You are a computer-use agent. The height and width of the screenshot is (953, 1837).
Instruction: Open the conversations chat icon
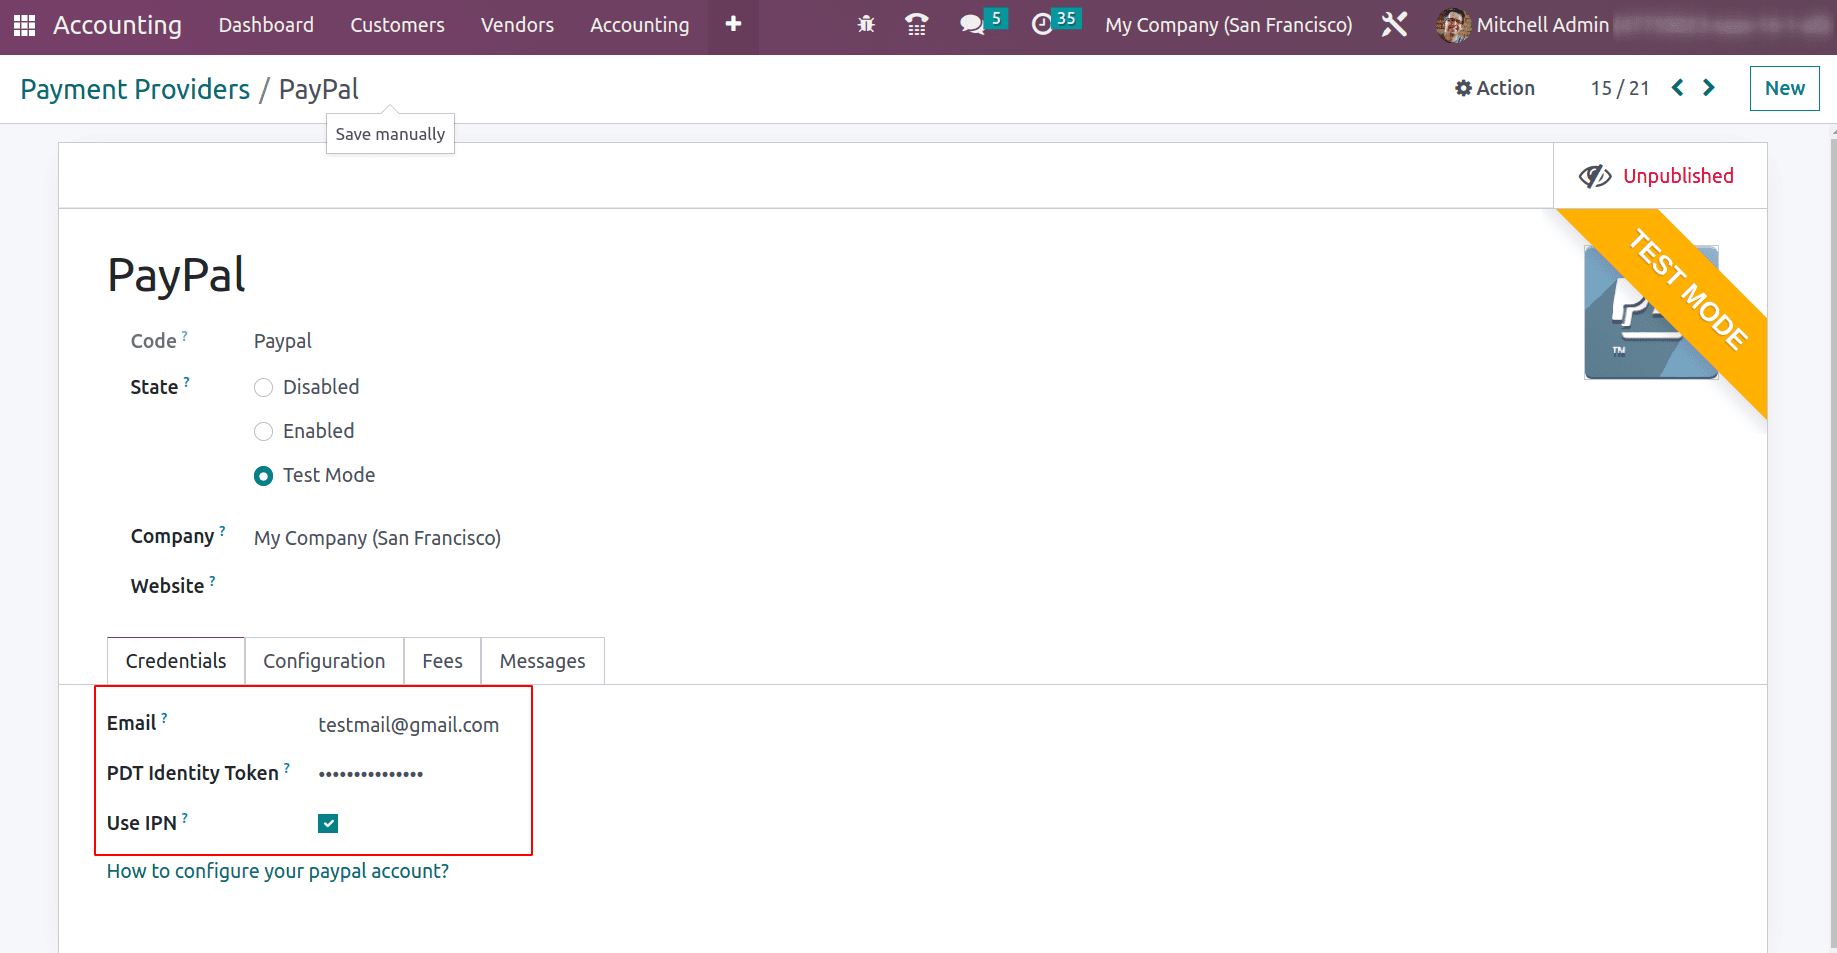pos(971,24)
